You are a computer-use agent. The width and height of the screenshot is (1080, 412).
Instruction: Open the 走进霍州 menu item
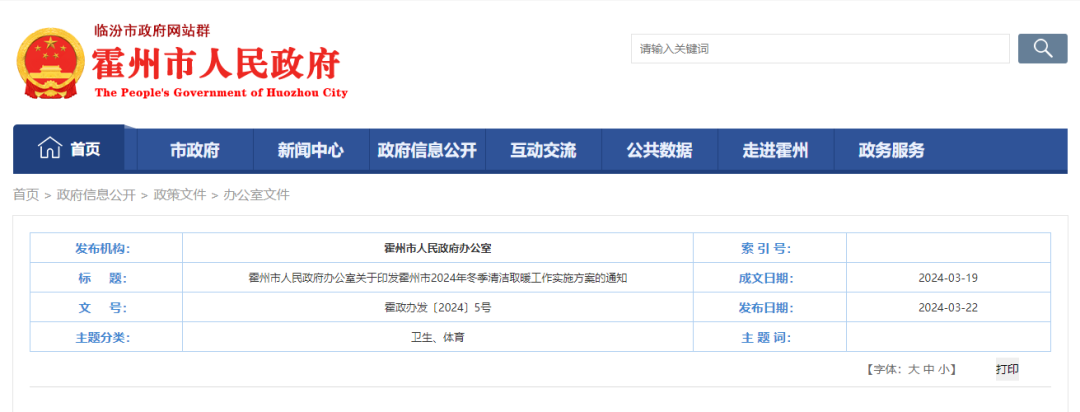click(776, 150)
